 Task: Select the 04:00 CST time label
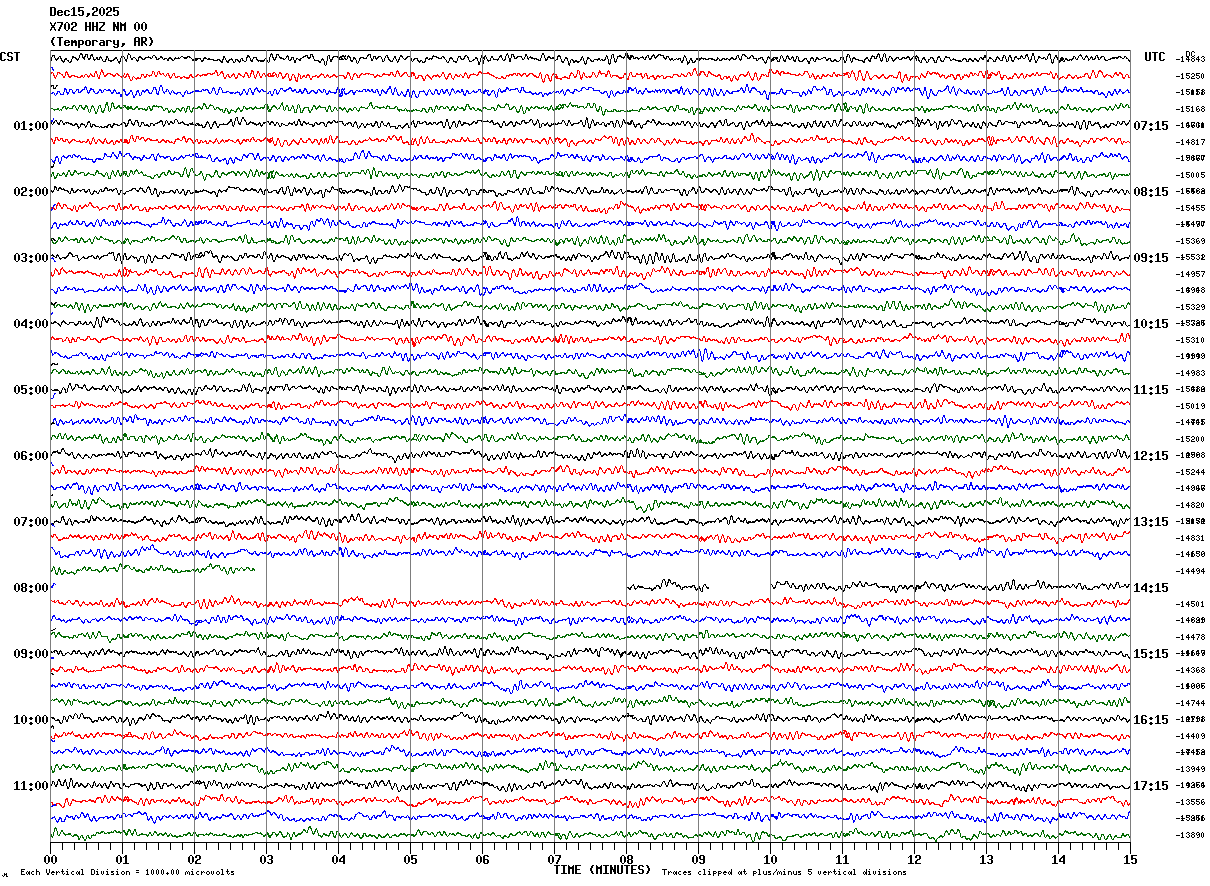coord(31,324)
